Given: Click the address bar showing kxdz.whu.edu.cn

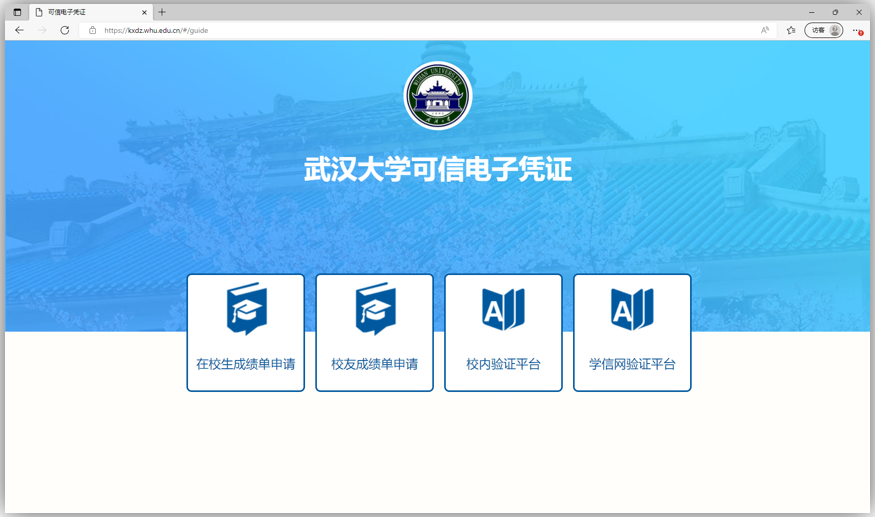Looking at the screenshot, I should [400, 30].
